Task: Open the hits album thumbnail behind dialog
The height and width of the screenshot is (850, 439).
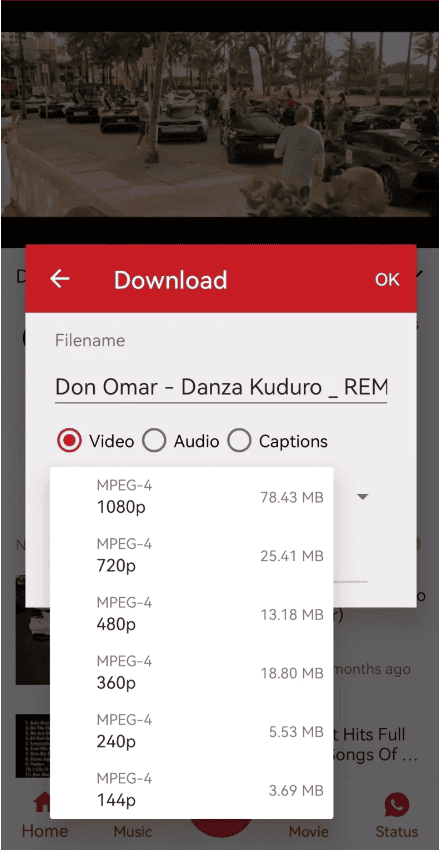Action: coord(33,747)
